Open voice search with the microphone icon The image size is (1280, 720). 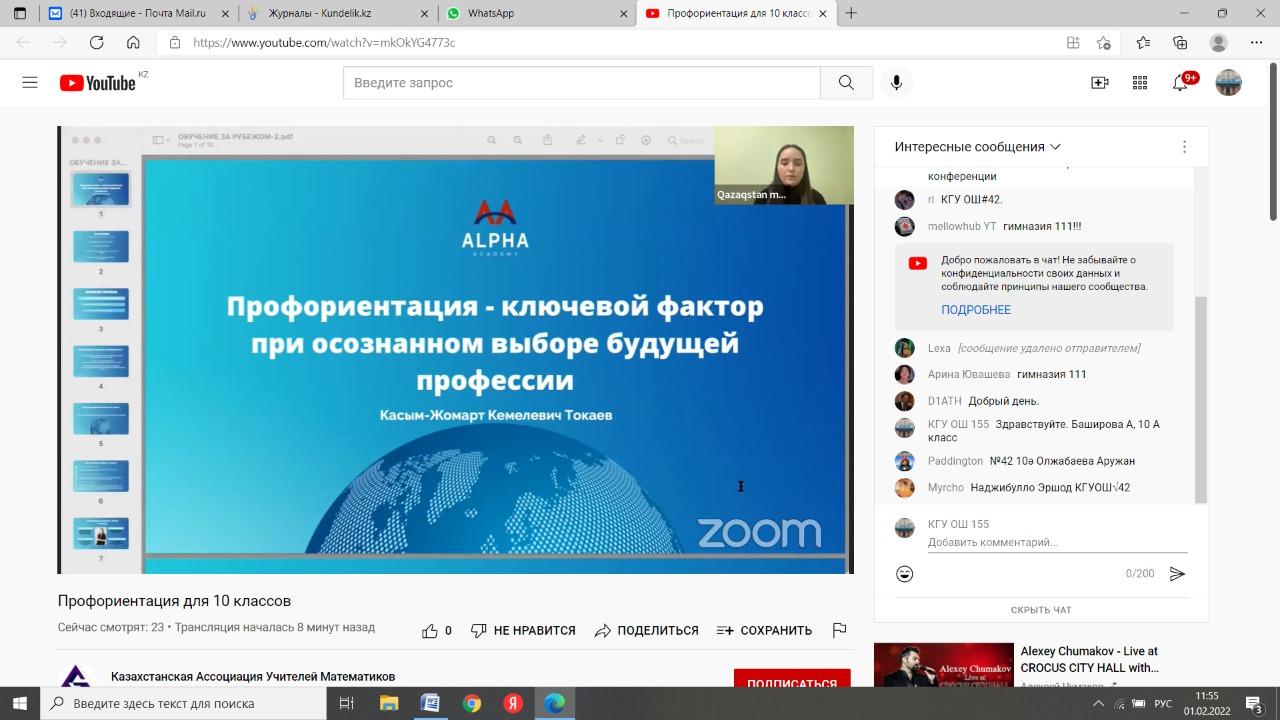[x=897, y=82]
